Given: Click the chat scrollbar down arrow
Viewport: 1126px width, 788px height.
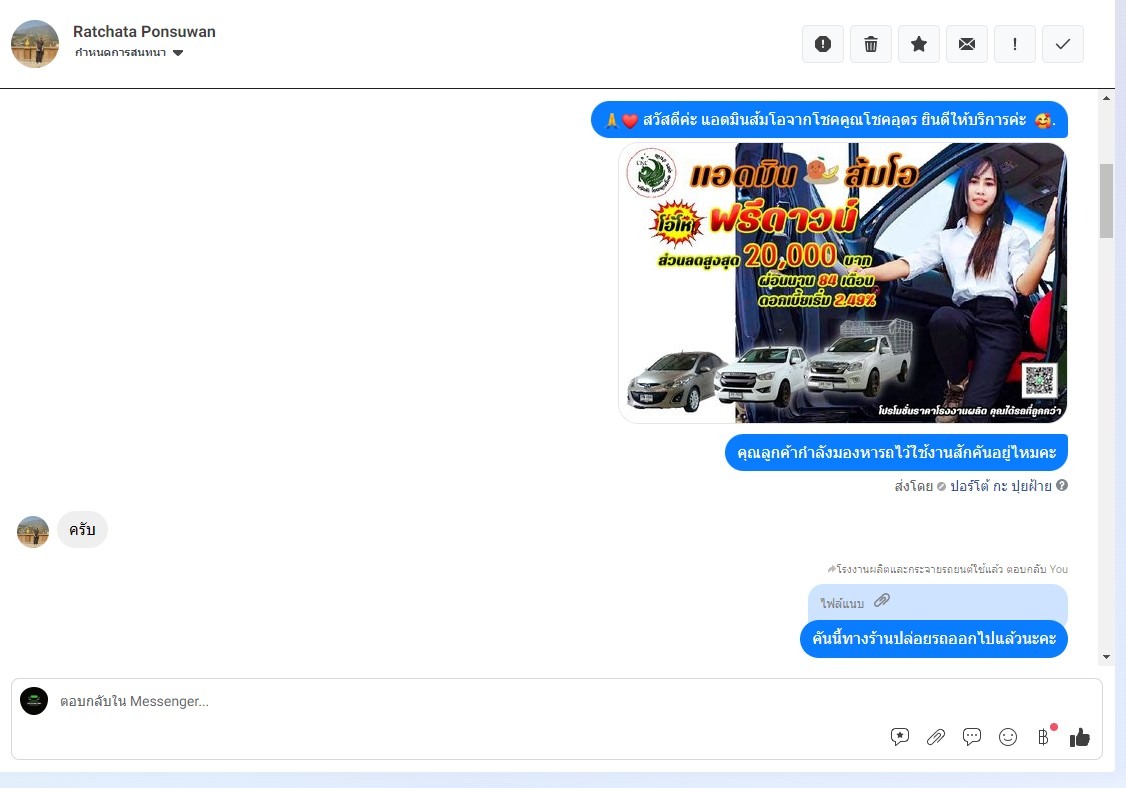Looking at the screenshot, I should 1106,657.
